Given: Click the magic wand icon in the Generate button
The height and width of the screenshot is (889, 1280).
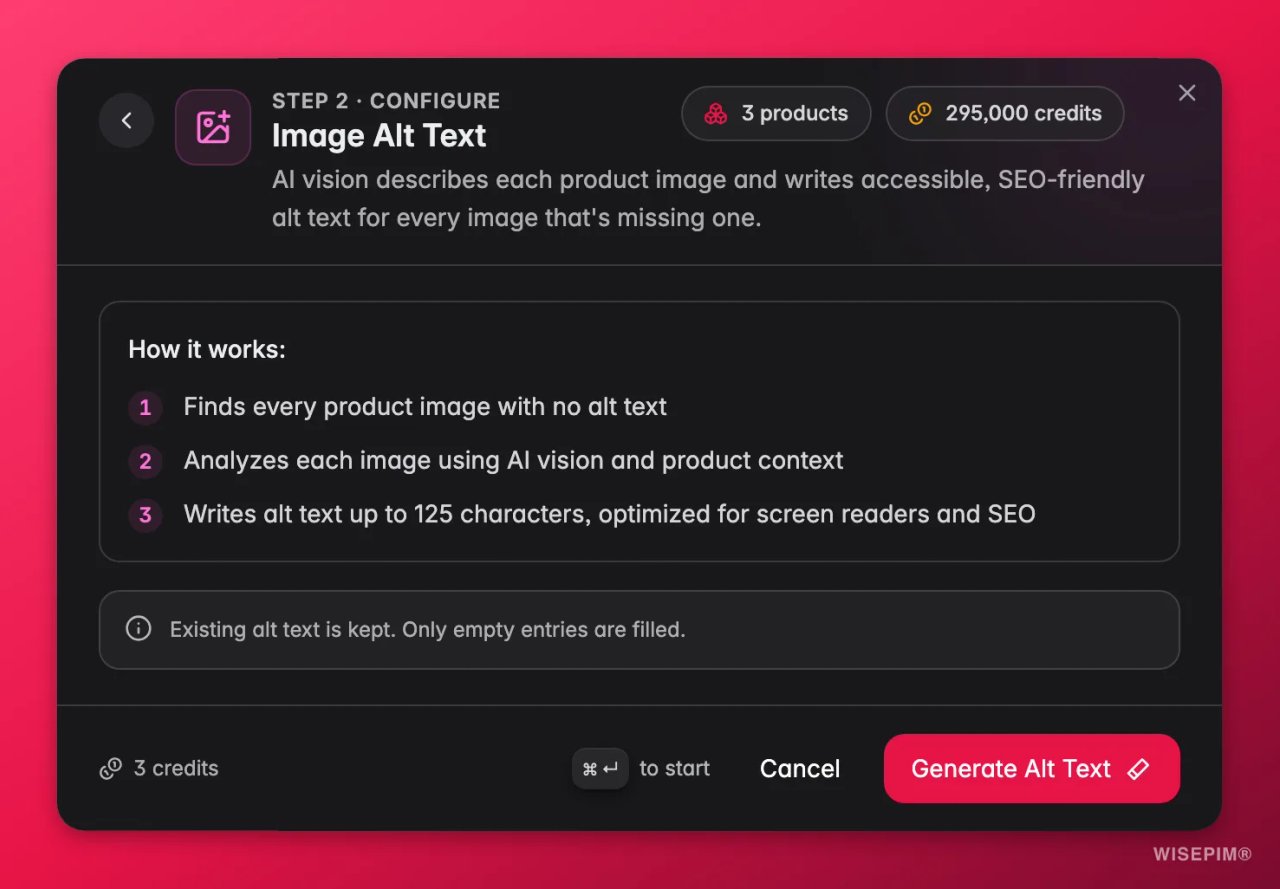Looking at the screenshot, I should (1138, 769).
